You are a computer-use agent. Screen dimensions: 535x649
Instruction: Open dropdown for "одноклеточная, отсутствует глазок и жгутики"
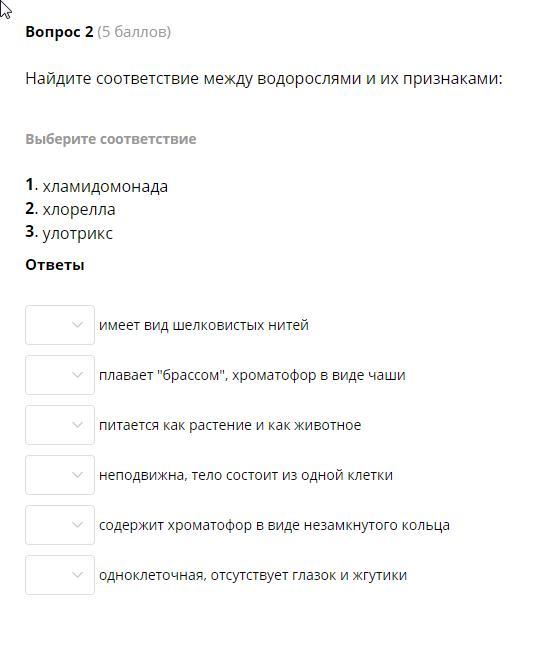[x=60, y=575]
